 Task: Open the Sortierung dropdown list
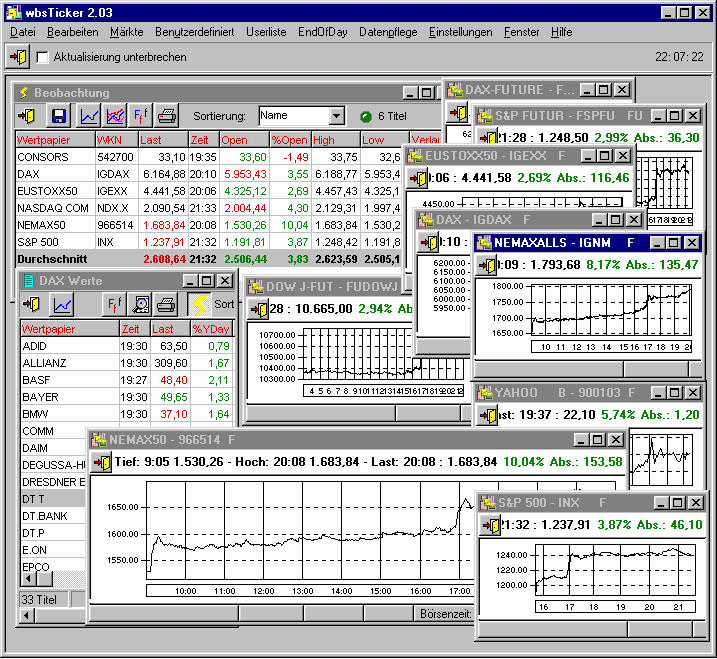336,116
